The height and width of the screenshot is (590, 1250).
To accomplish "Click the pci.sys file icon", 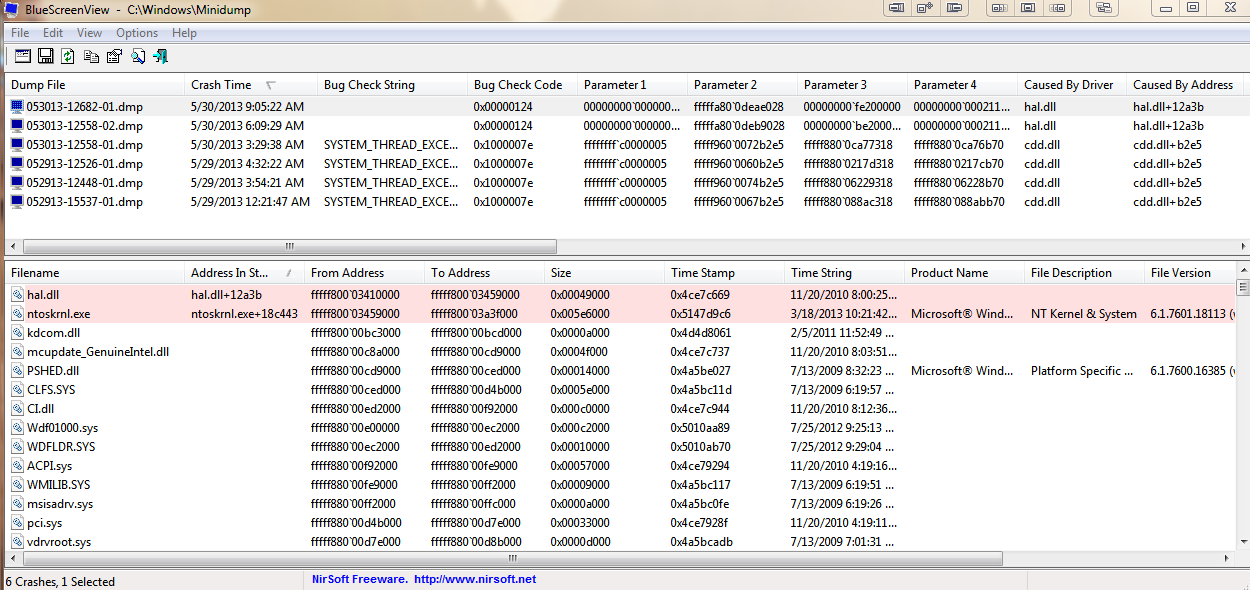I will pyautogui.click(x=17, y=523).
